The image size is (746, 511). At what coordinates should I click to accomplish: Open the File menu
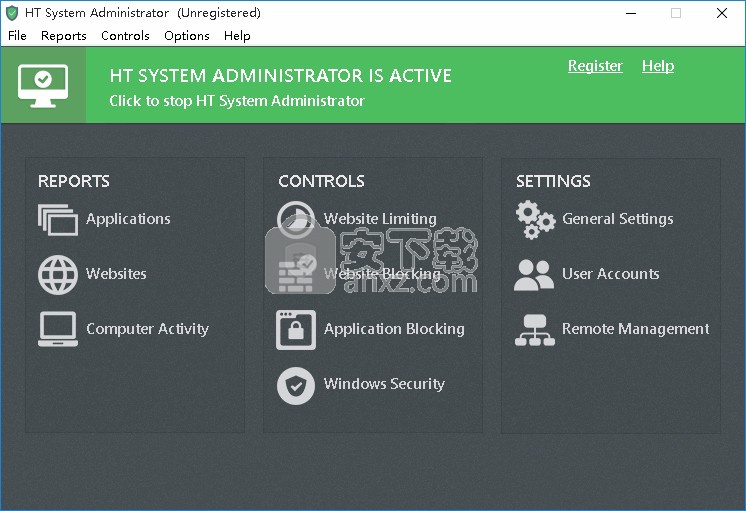point(18,36)
